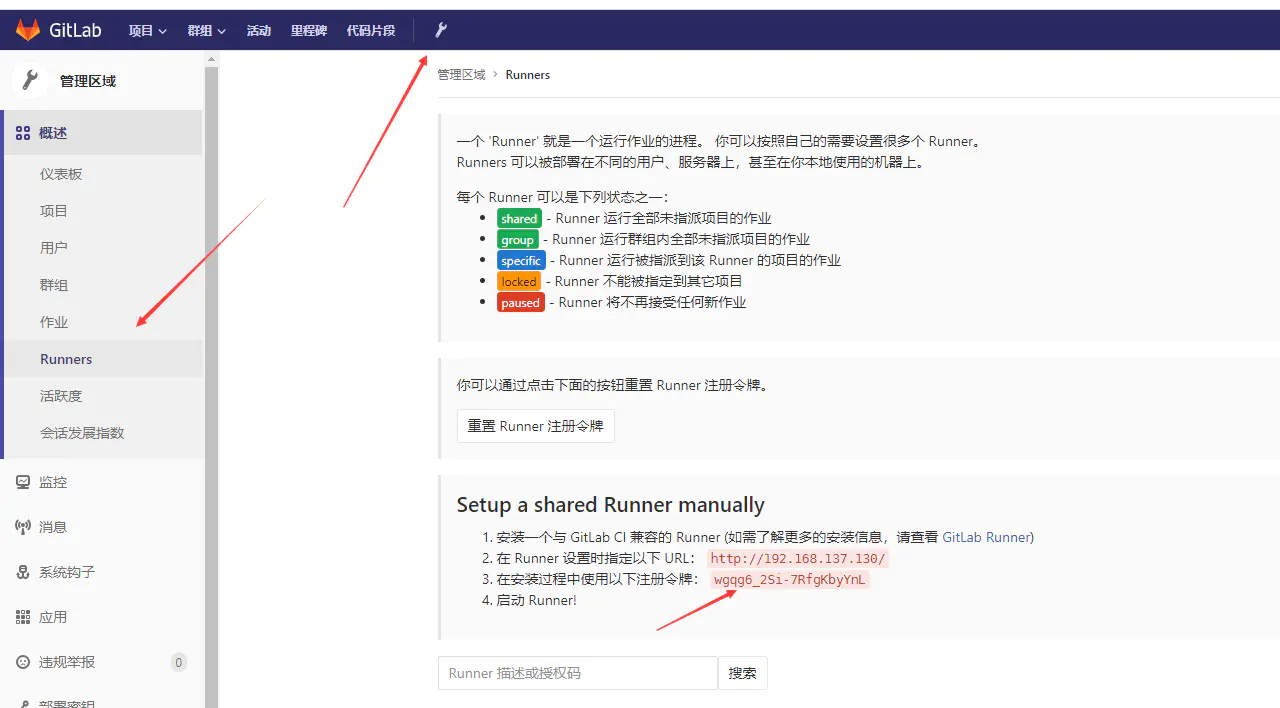1280x708 pixels.
Task: Click the 启动 Runner! step text
Action: (536, 601)
